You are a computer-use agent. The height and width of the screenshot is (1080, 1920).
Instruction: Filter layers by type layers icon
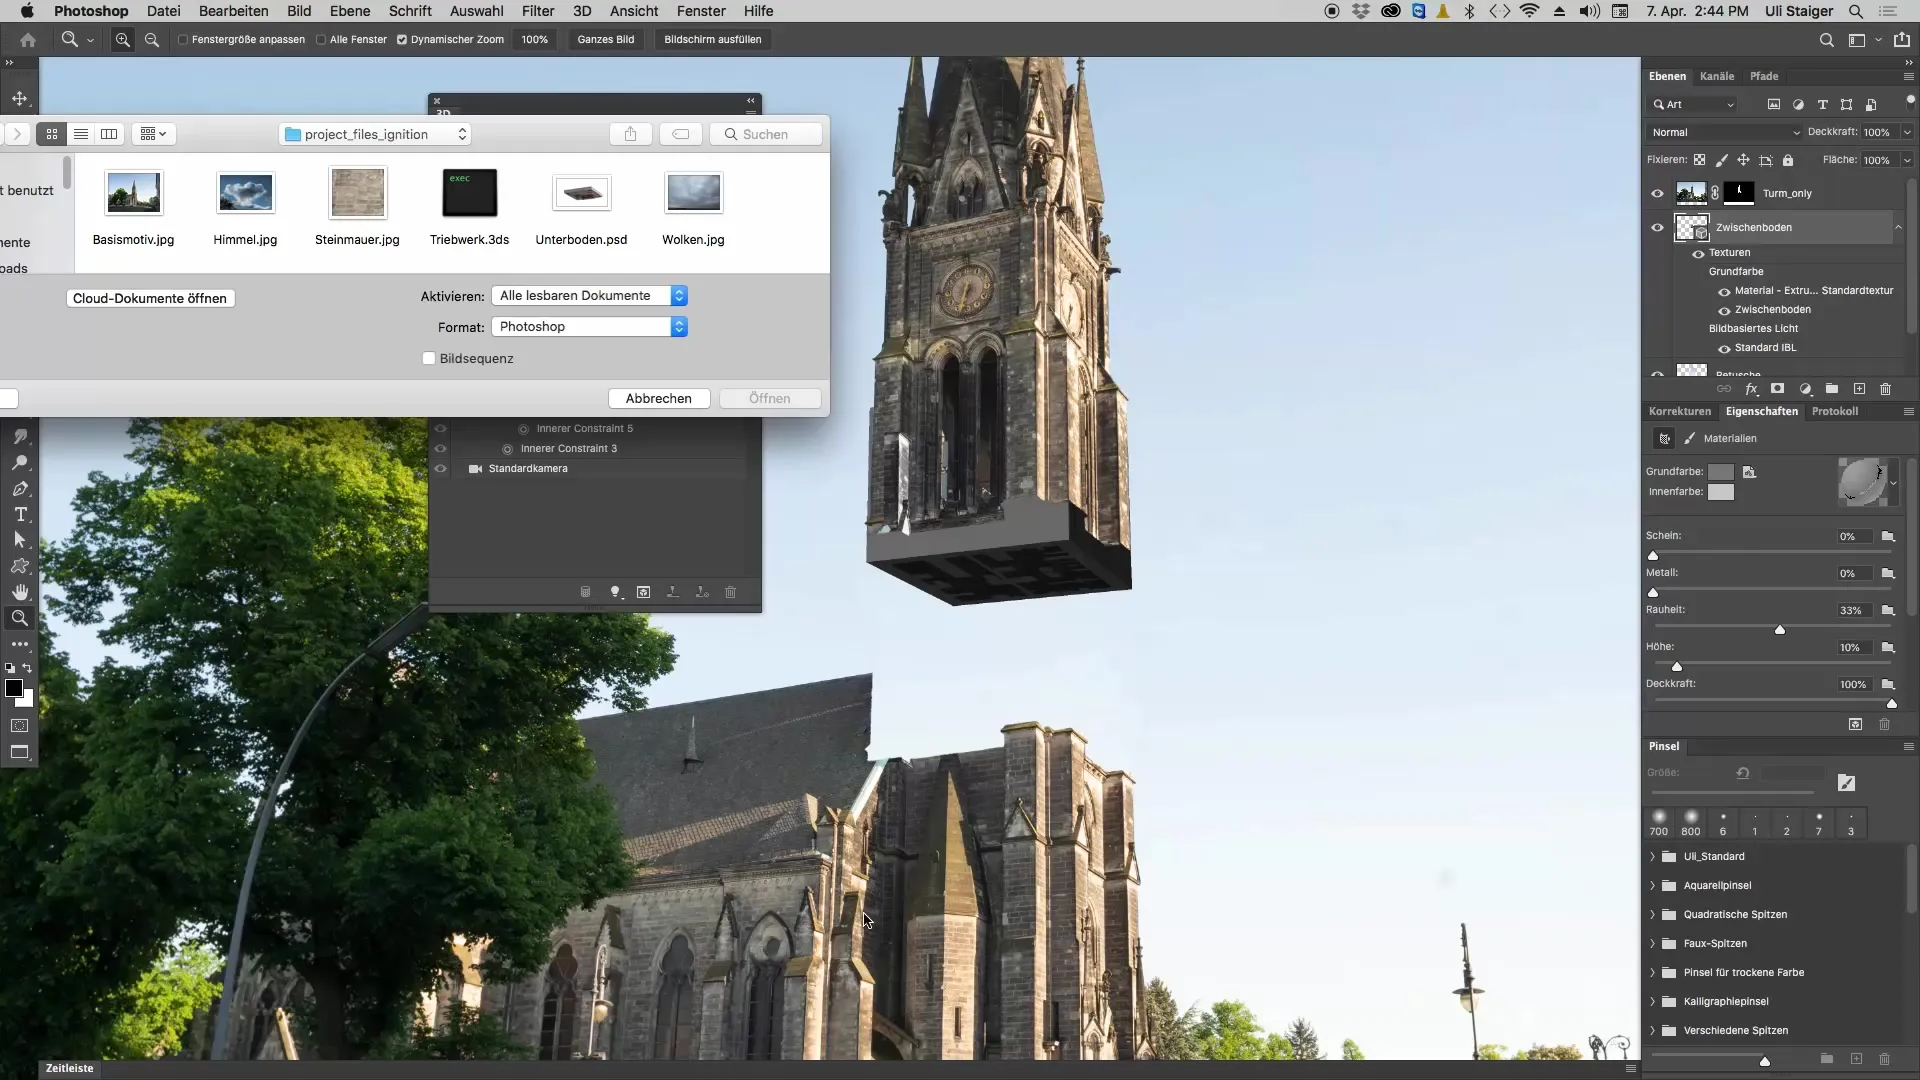pos(1822,104)
